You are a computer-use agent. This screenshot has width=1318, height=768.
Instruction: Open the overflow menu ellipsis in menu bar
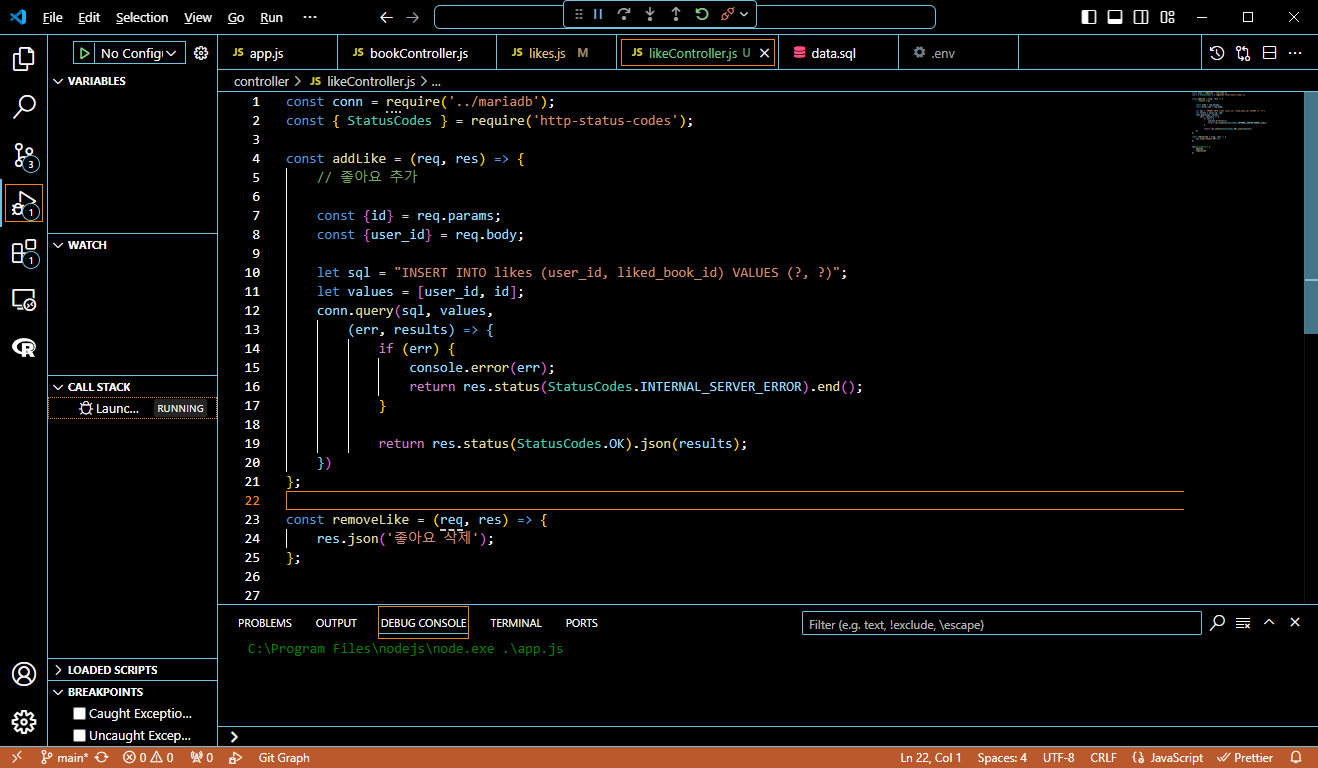tap(310, 17)
